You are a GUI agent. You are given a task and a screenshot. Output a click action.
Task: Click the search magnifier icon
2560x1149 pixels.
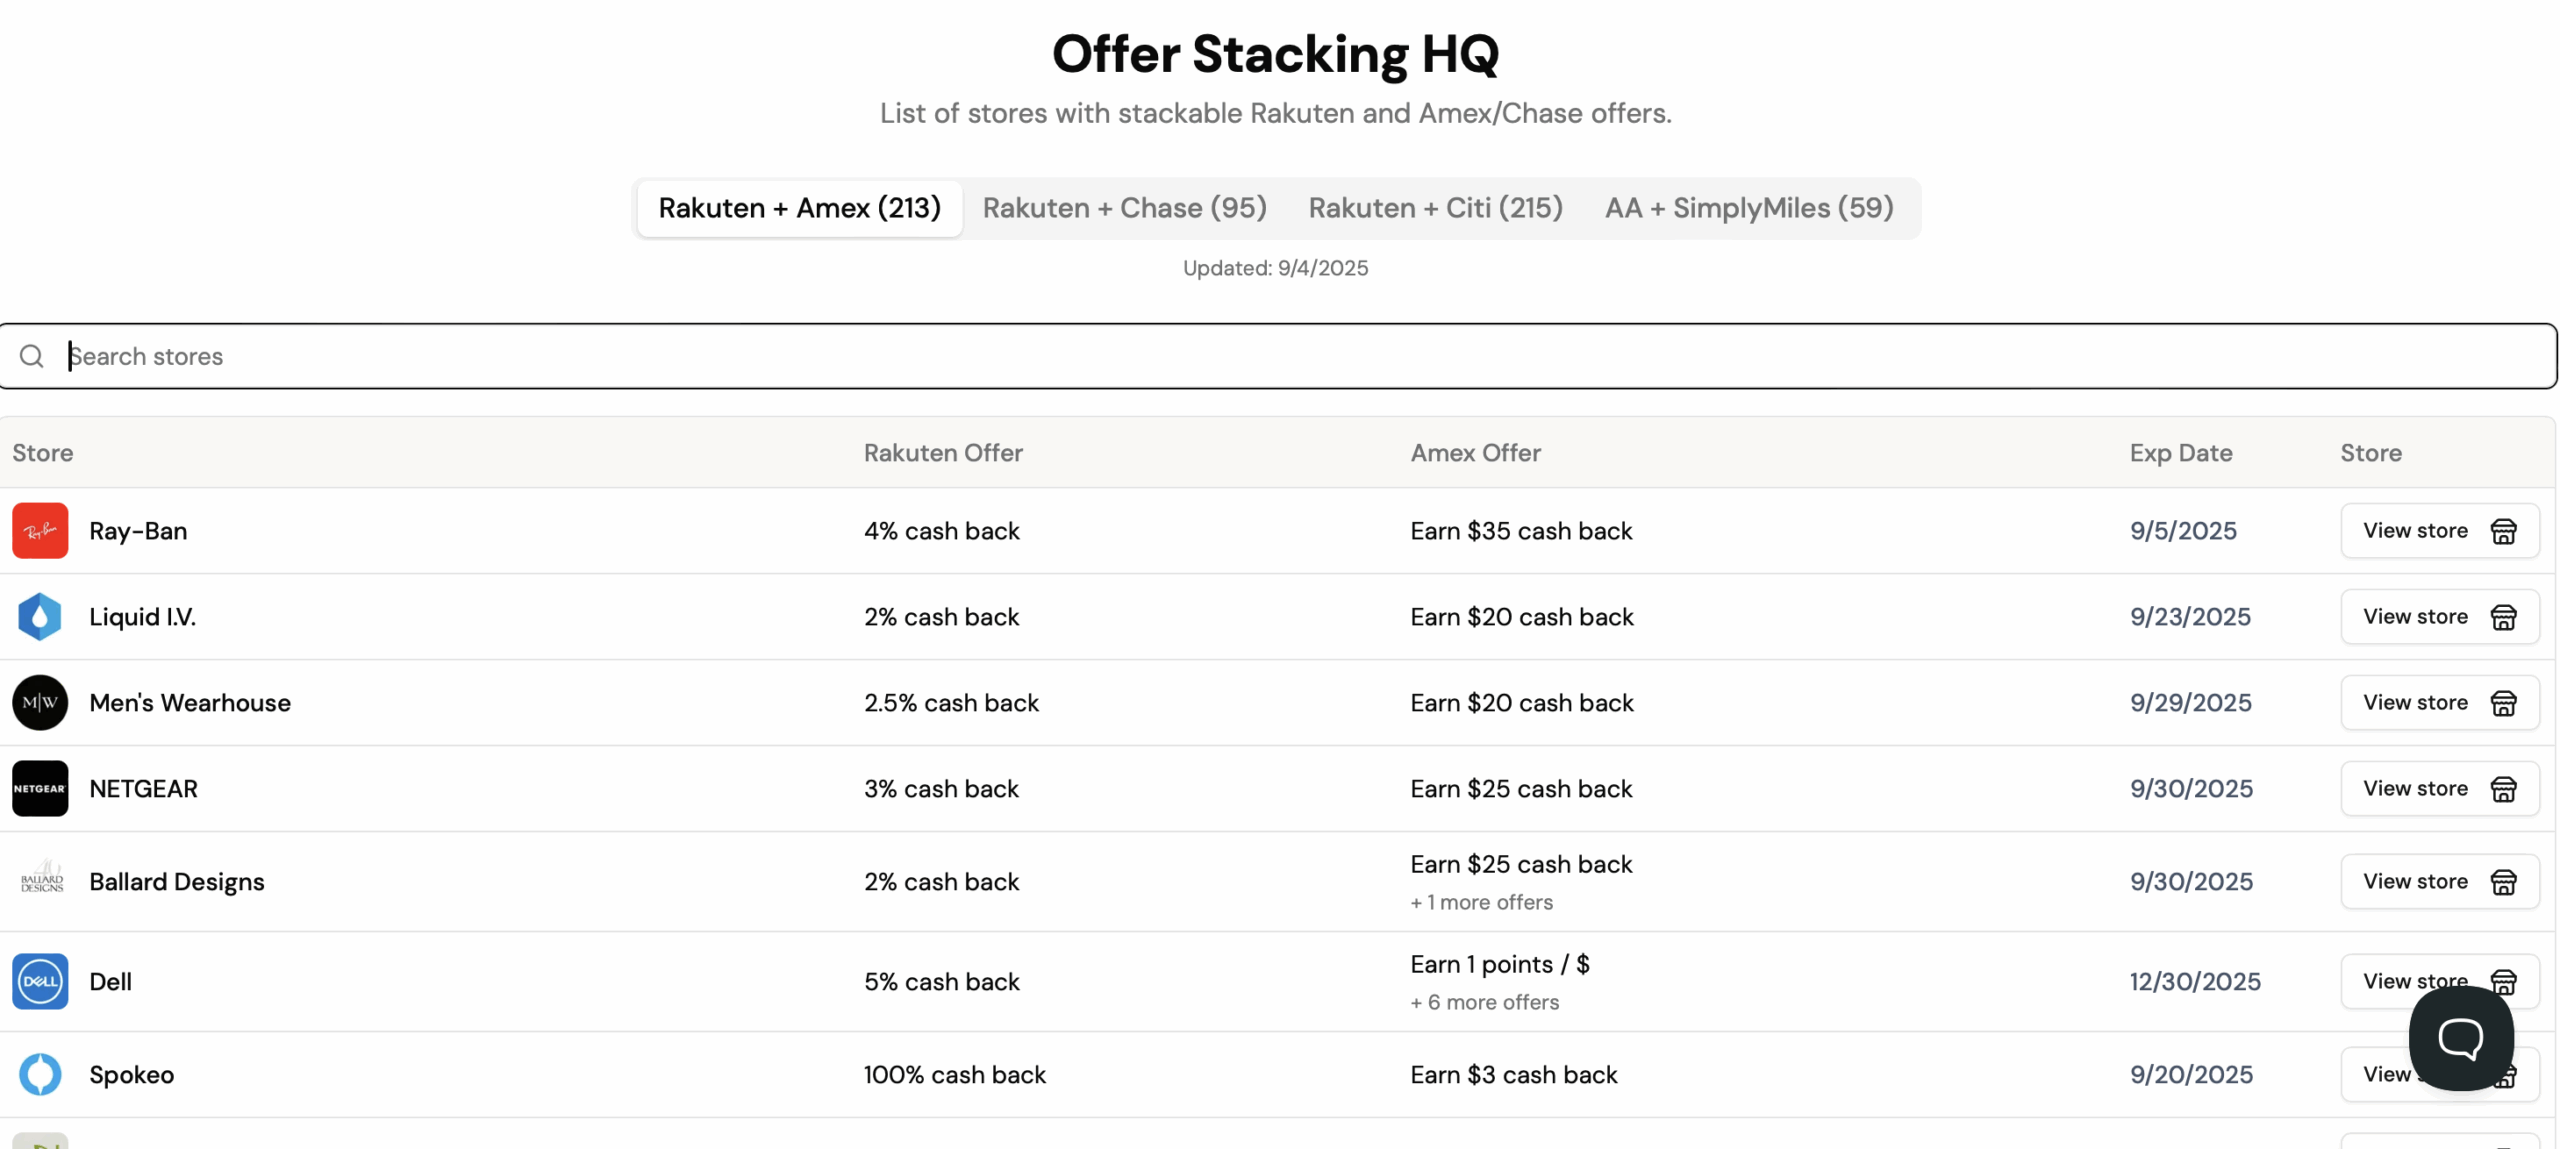tap(32, 356)
